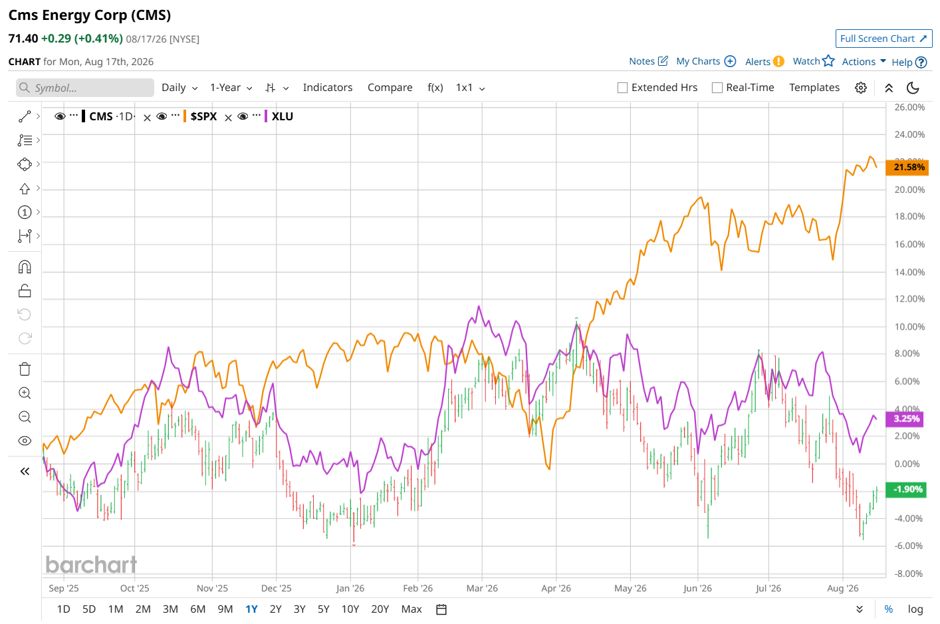
Task: Select the 6M time range tab
Action: click(x=198, y=609)
